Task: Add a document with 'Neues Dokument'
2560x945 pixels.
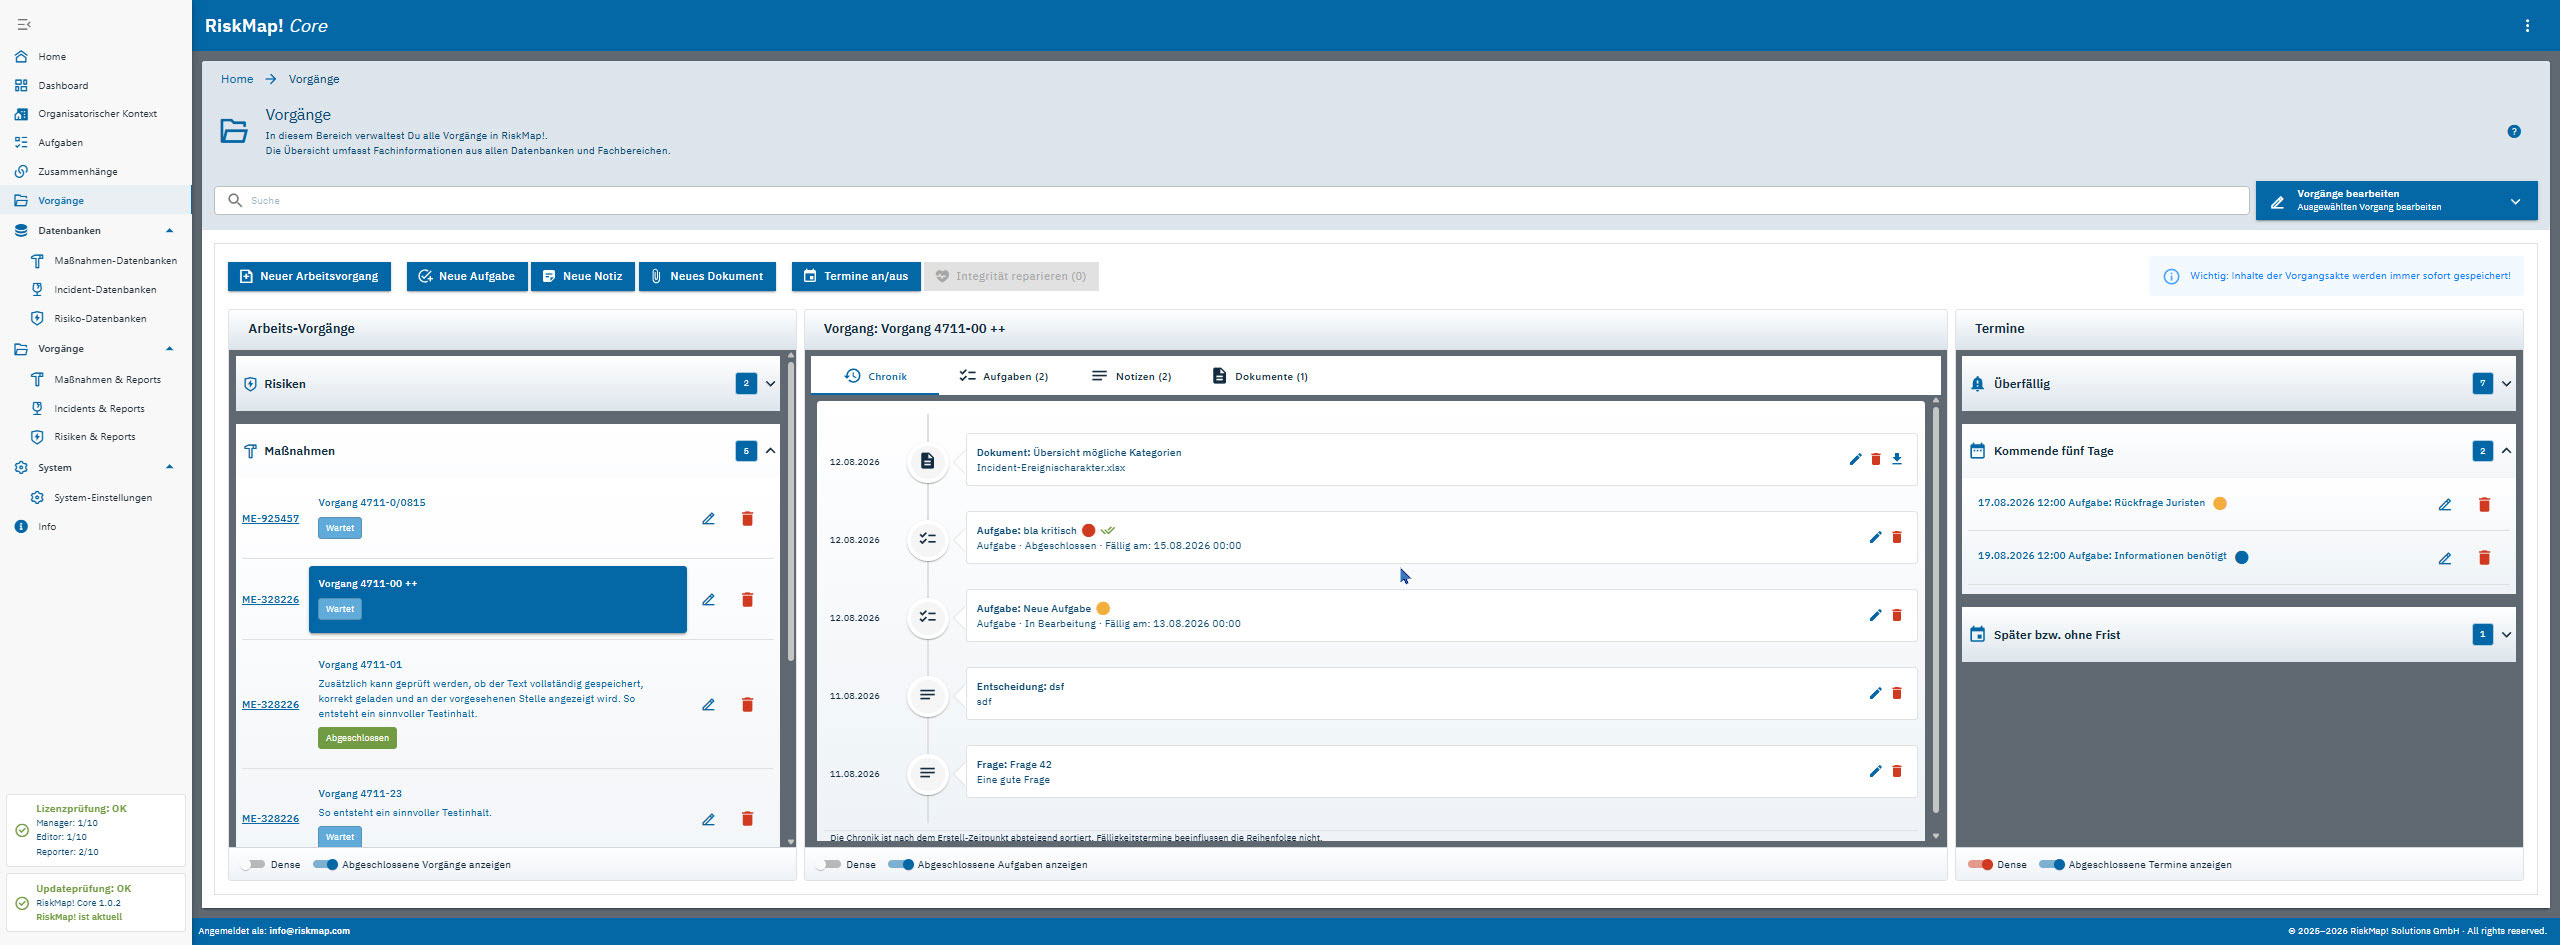Action: [x=707, y=277]
